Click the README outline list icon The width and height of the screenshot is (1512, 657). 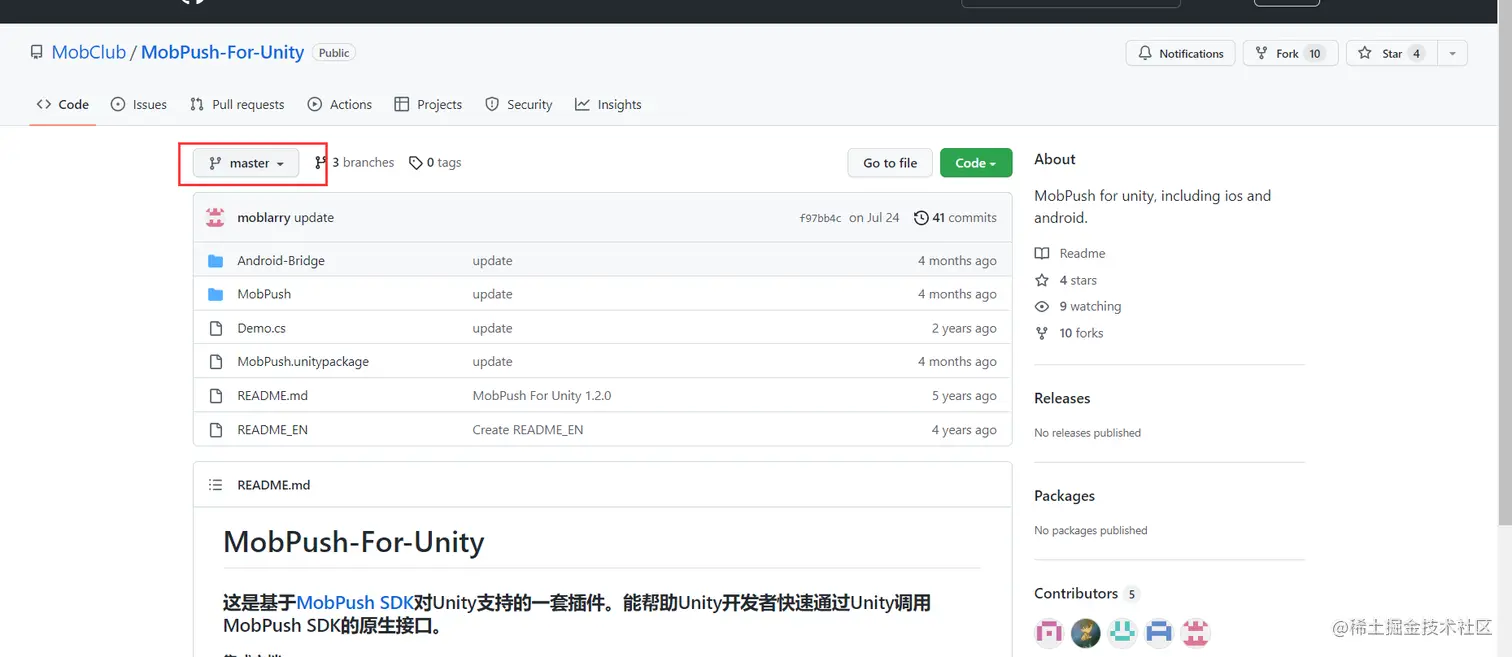click(x=215, y=484)
